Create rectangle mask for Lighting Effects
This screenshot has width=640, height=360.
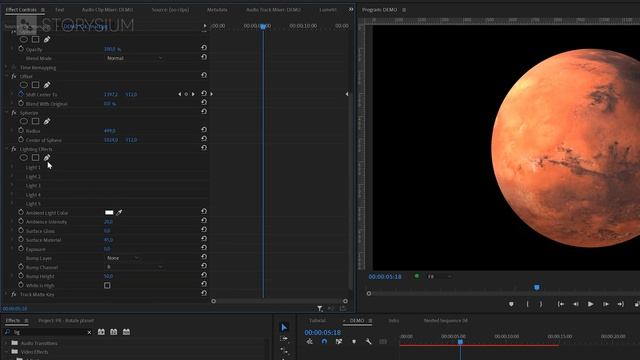click(36, 158)
